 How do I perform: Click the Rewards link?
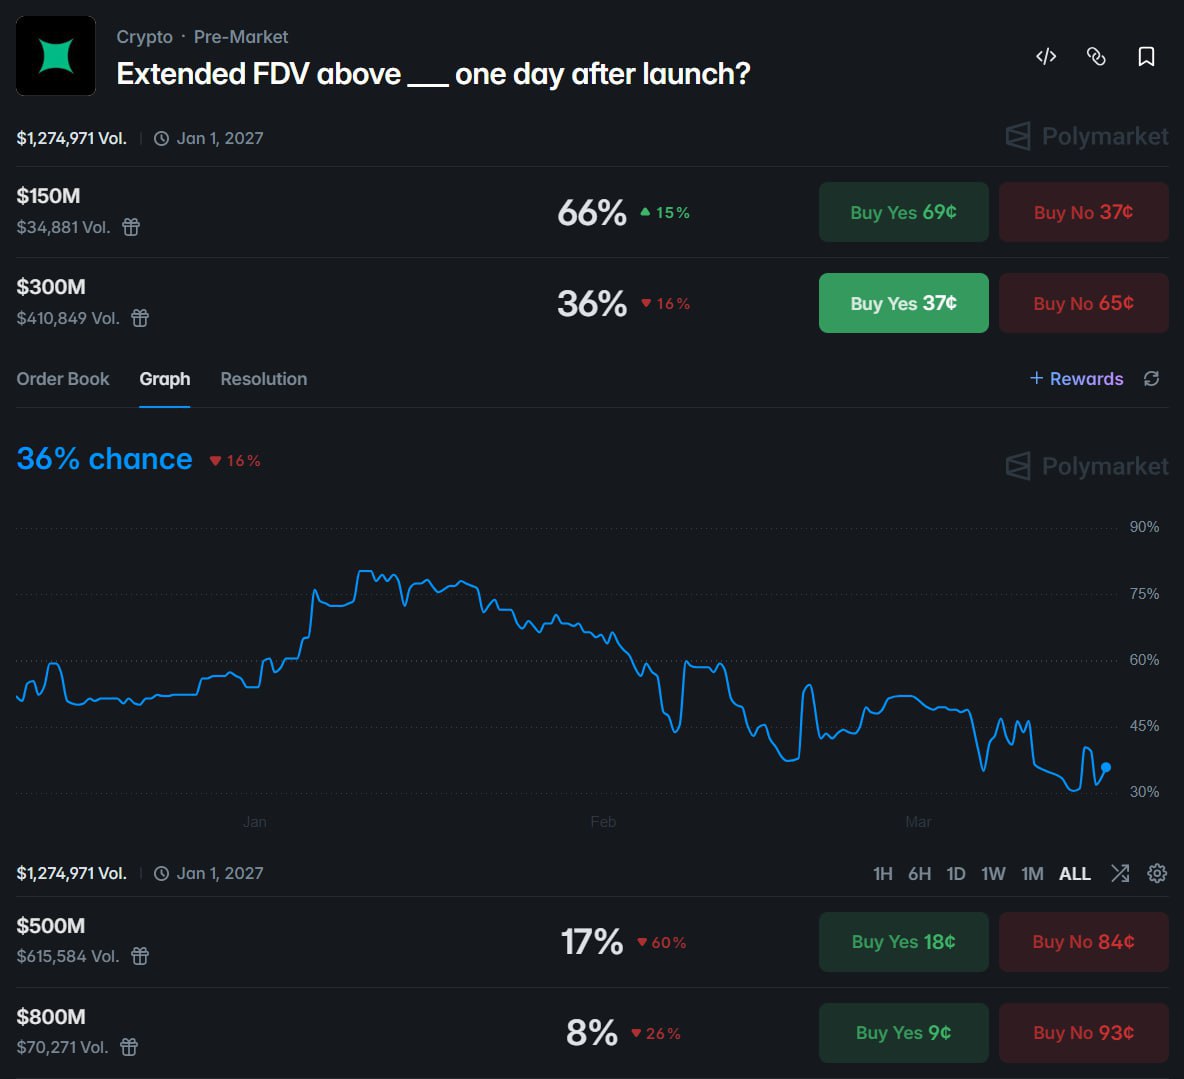(1077, 379)
